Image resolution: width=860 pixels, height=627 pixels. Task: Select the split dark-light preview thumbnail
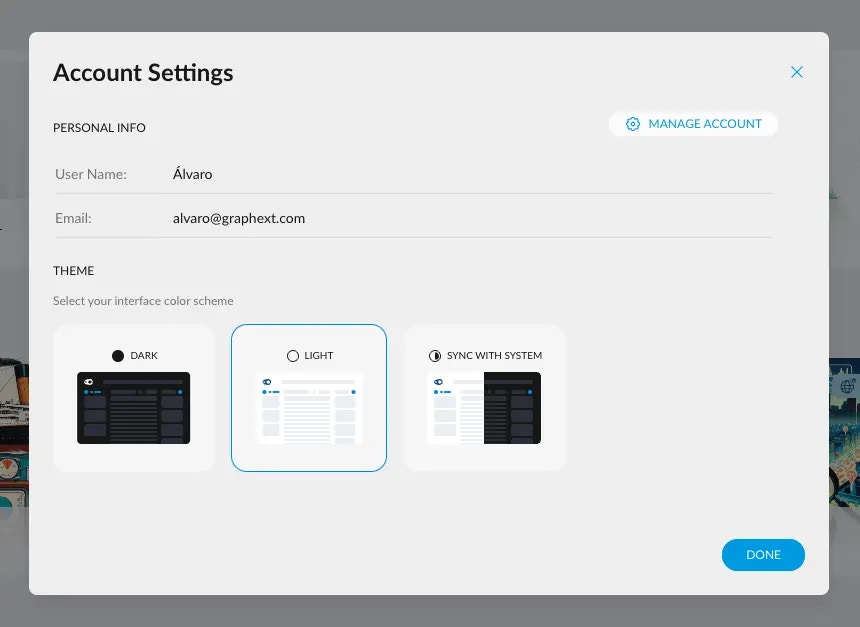point(484,408)
